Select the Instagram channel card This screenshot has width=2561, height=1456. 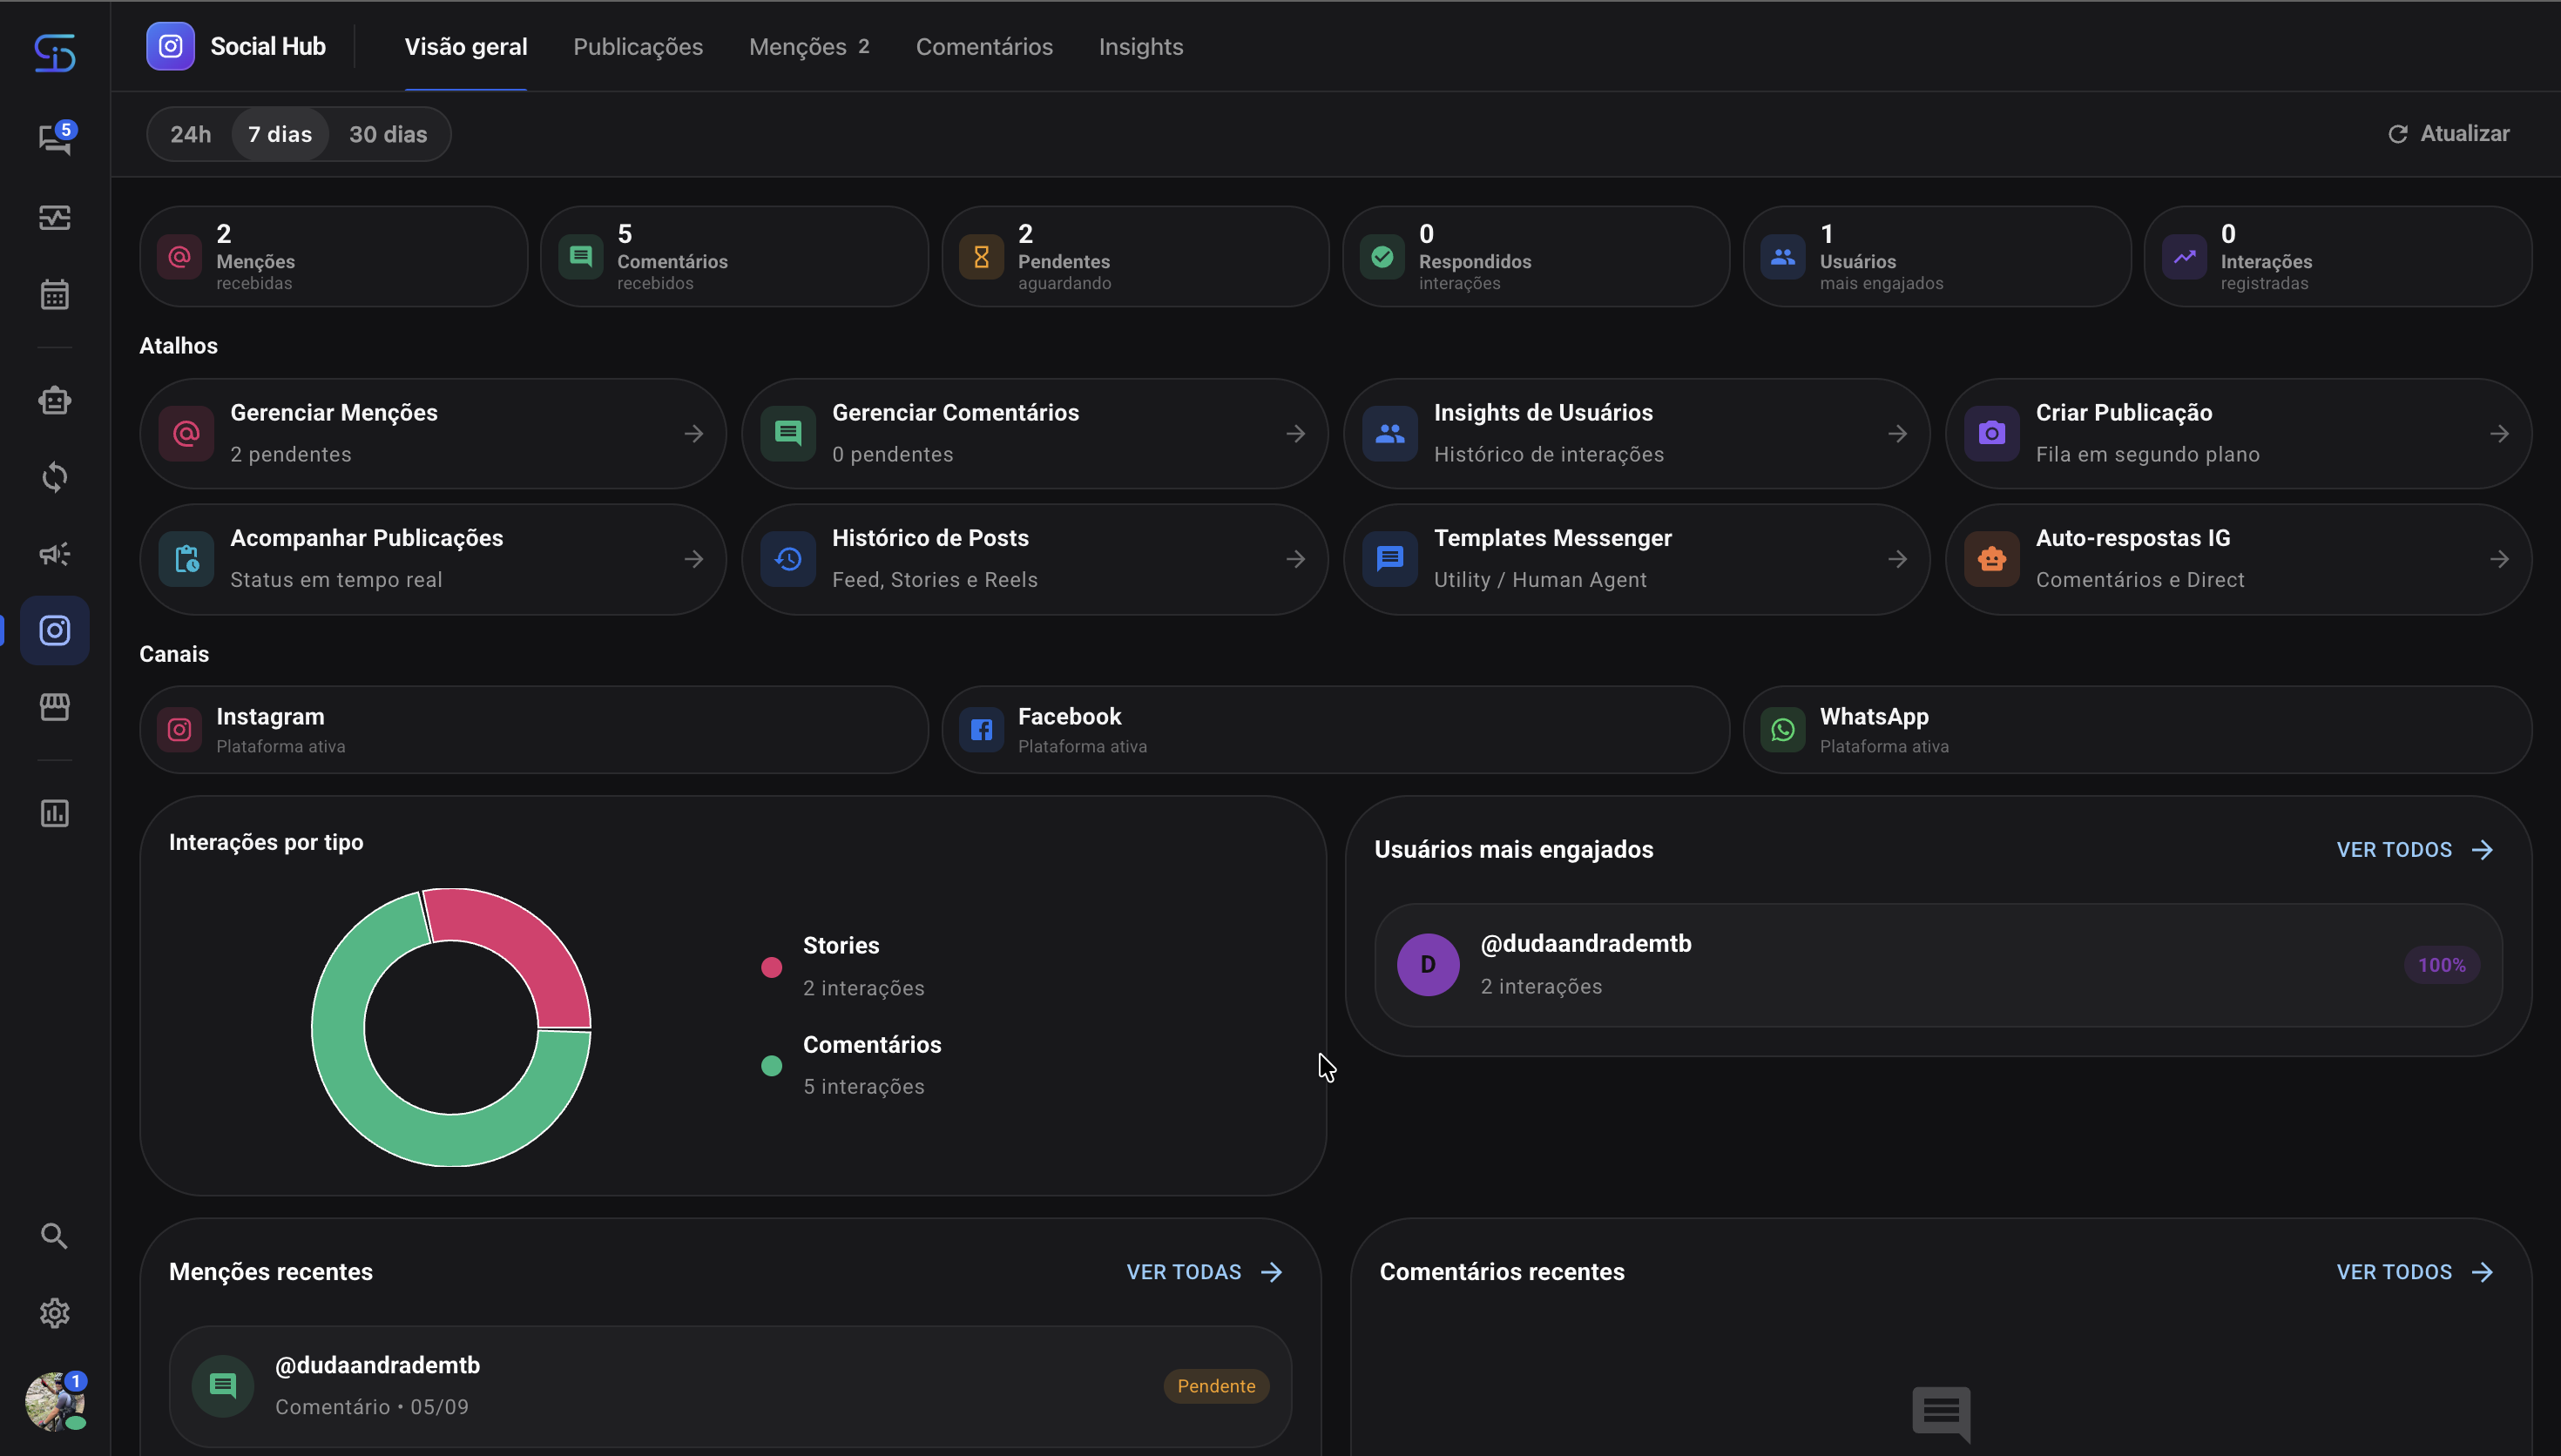click(x=534, y=730)
